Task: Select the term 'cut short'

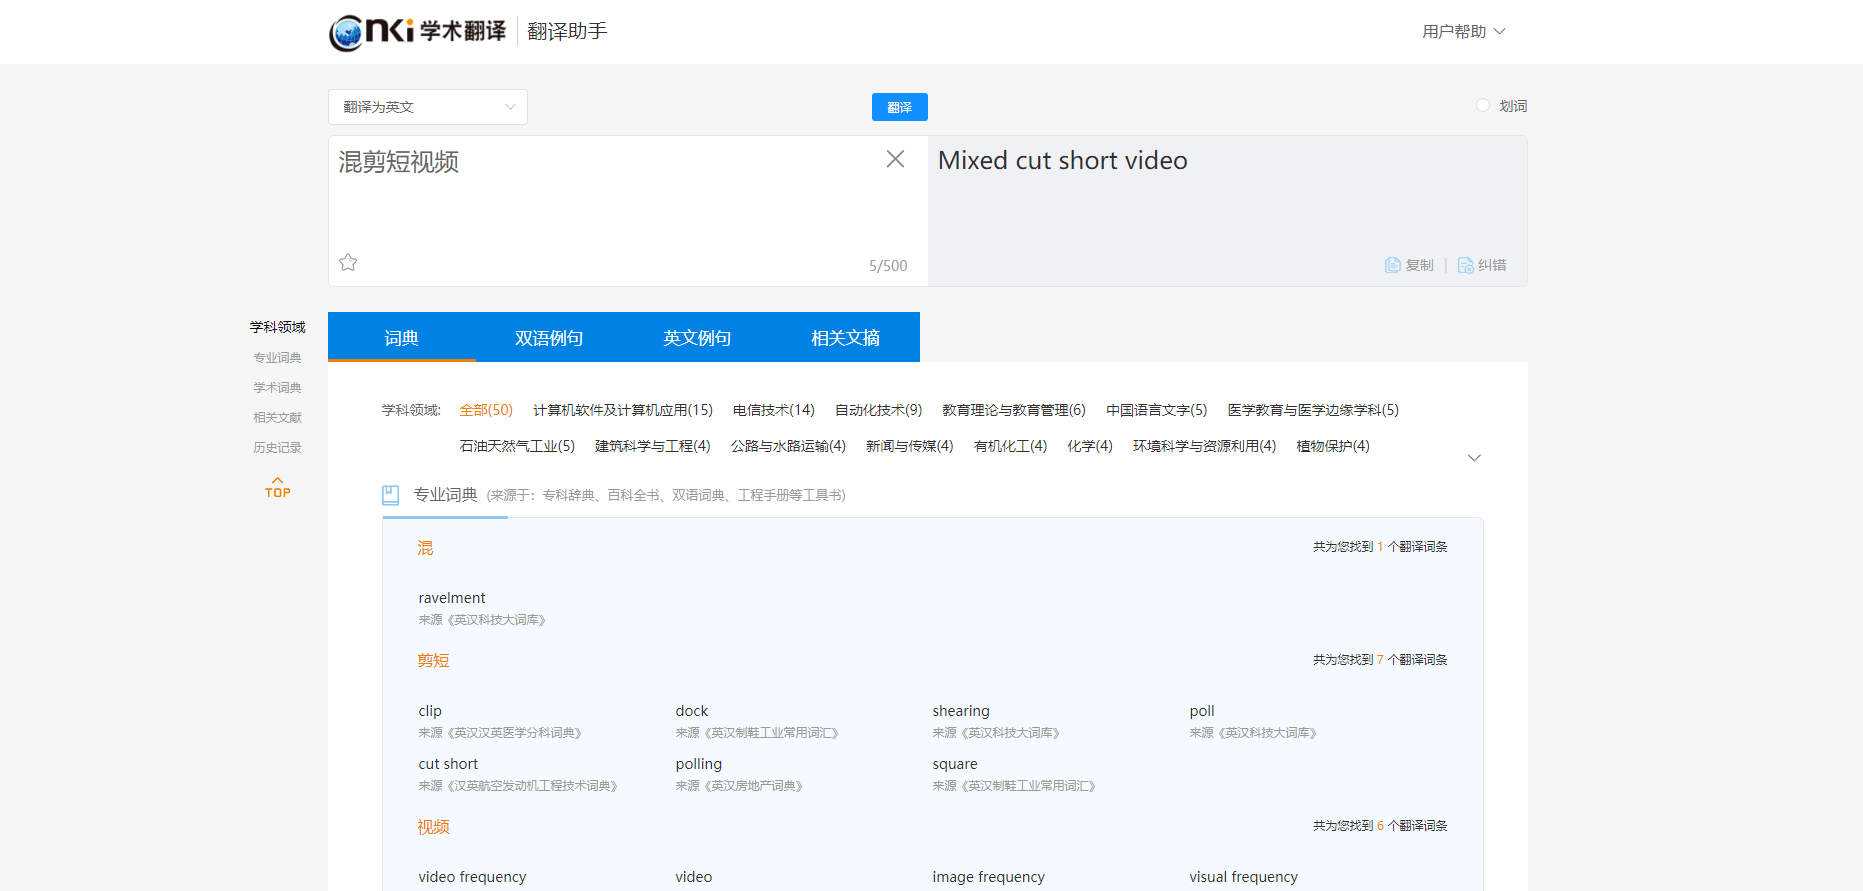Action: point(448,764)
